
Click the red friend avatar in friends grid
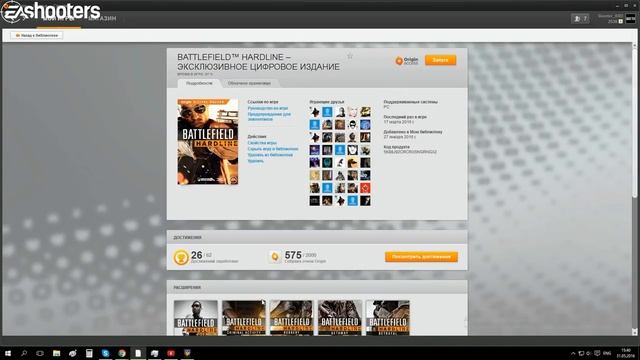365,188
